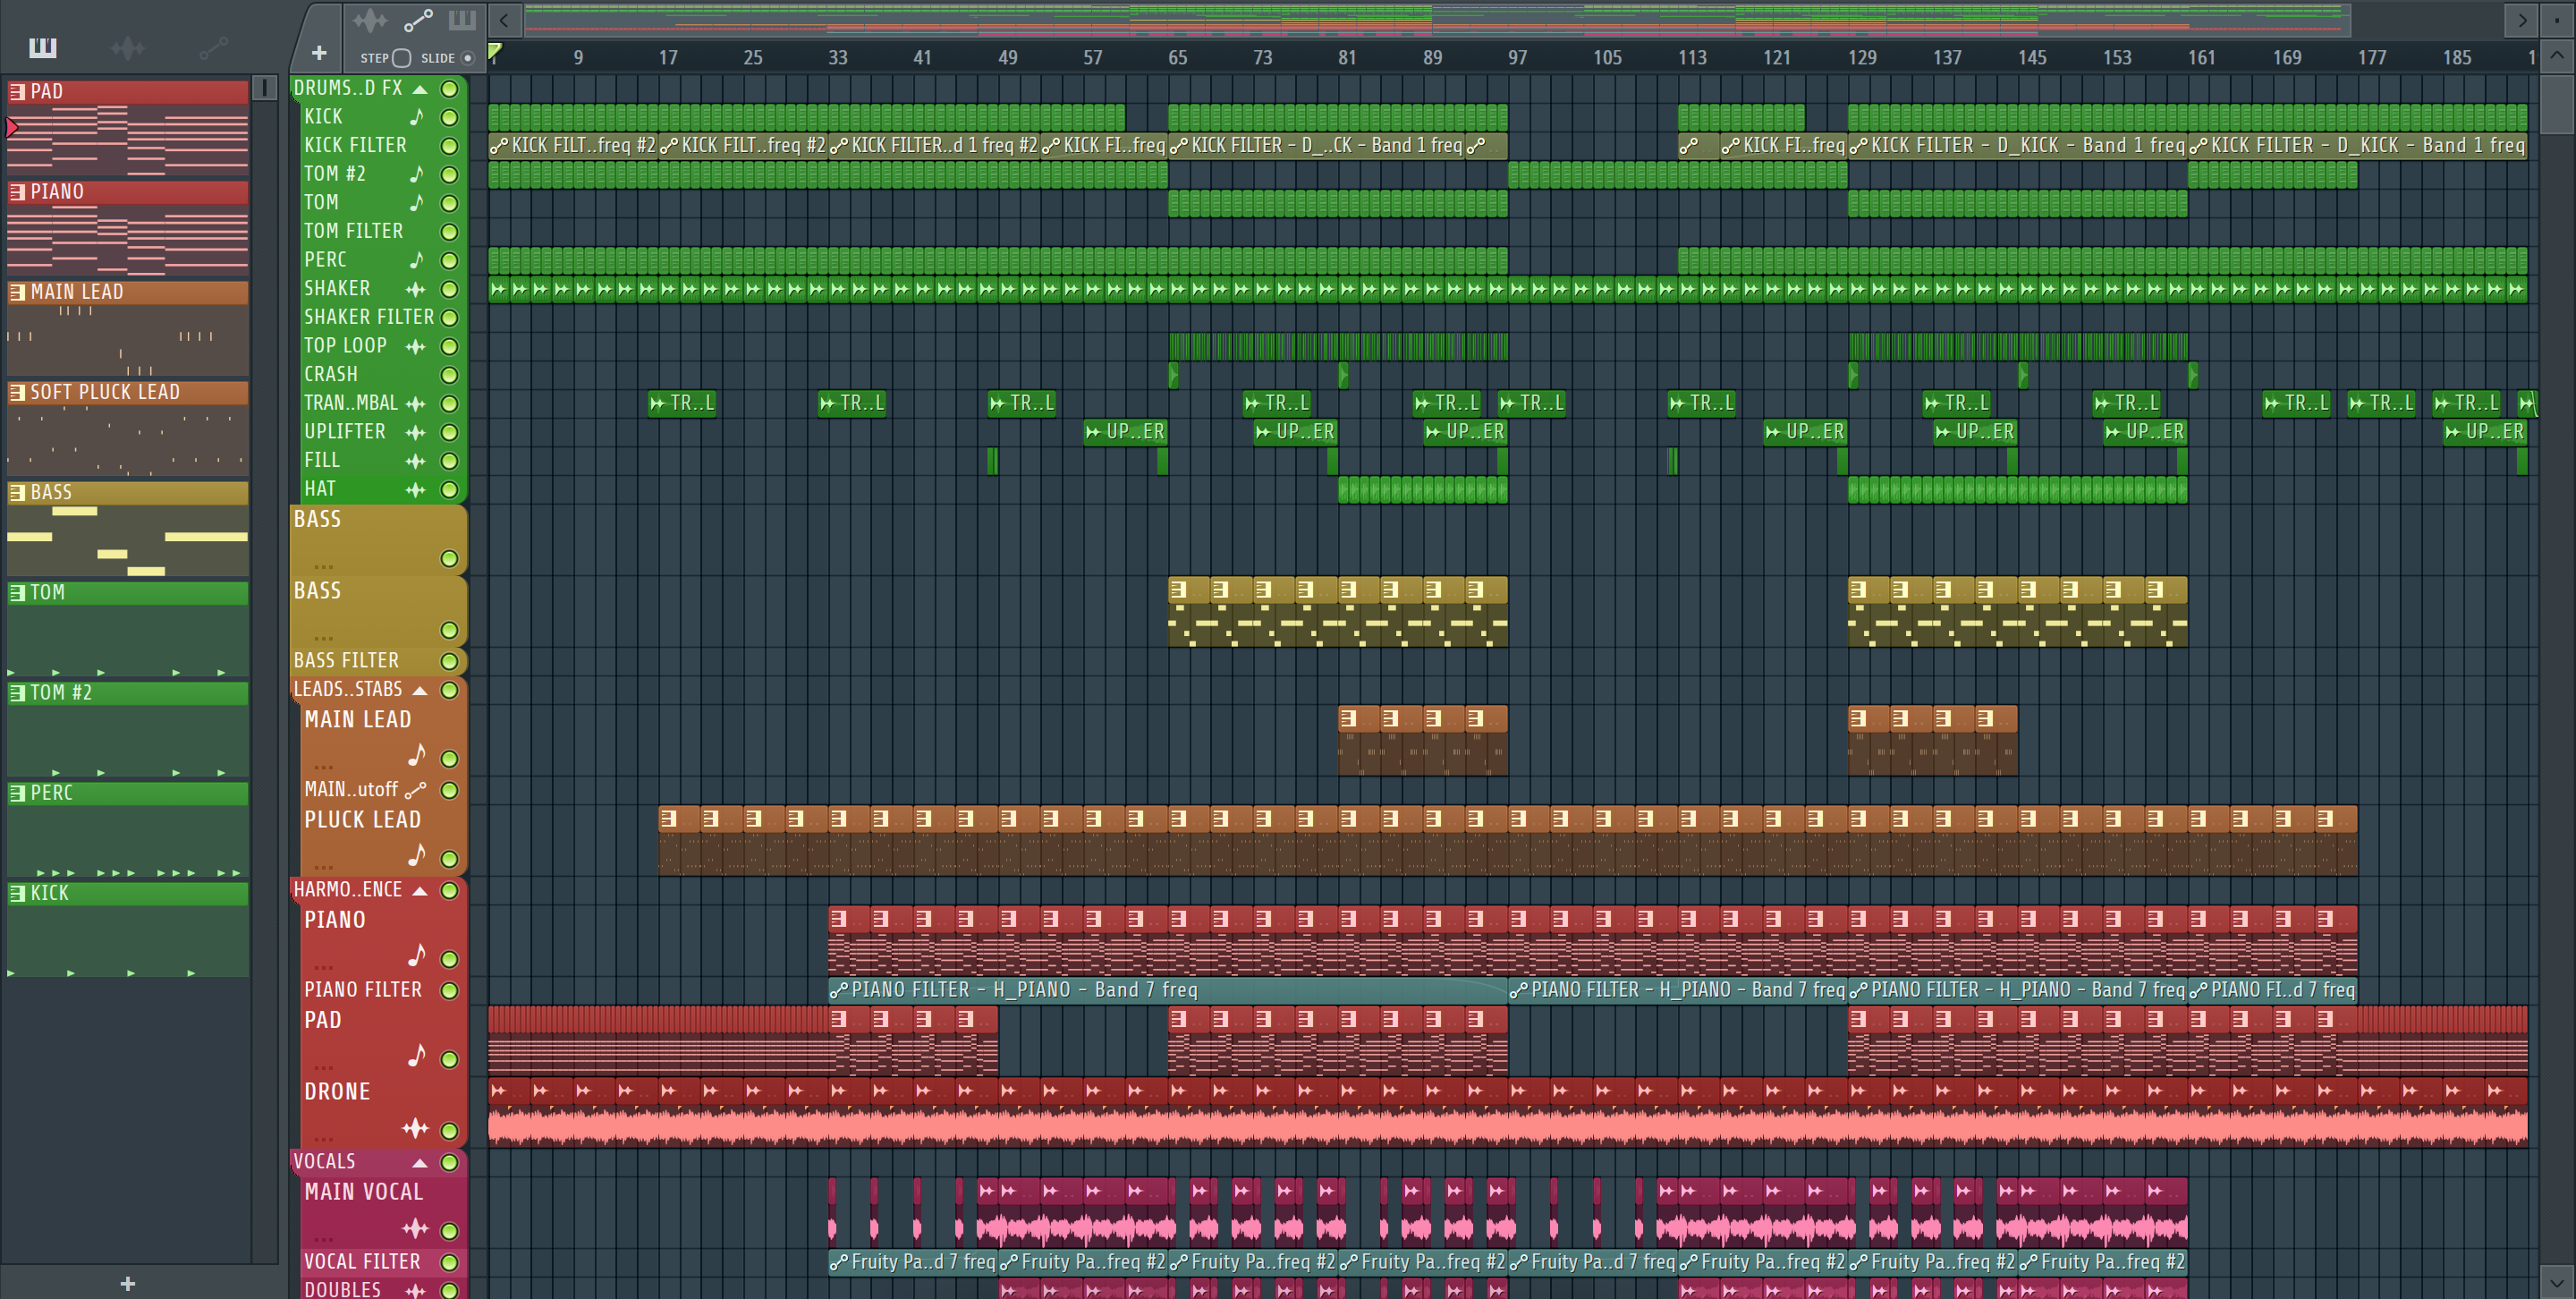Click the SHAKER FILTER track name
The image size is (2576, 1299).
tap(369, 317)
